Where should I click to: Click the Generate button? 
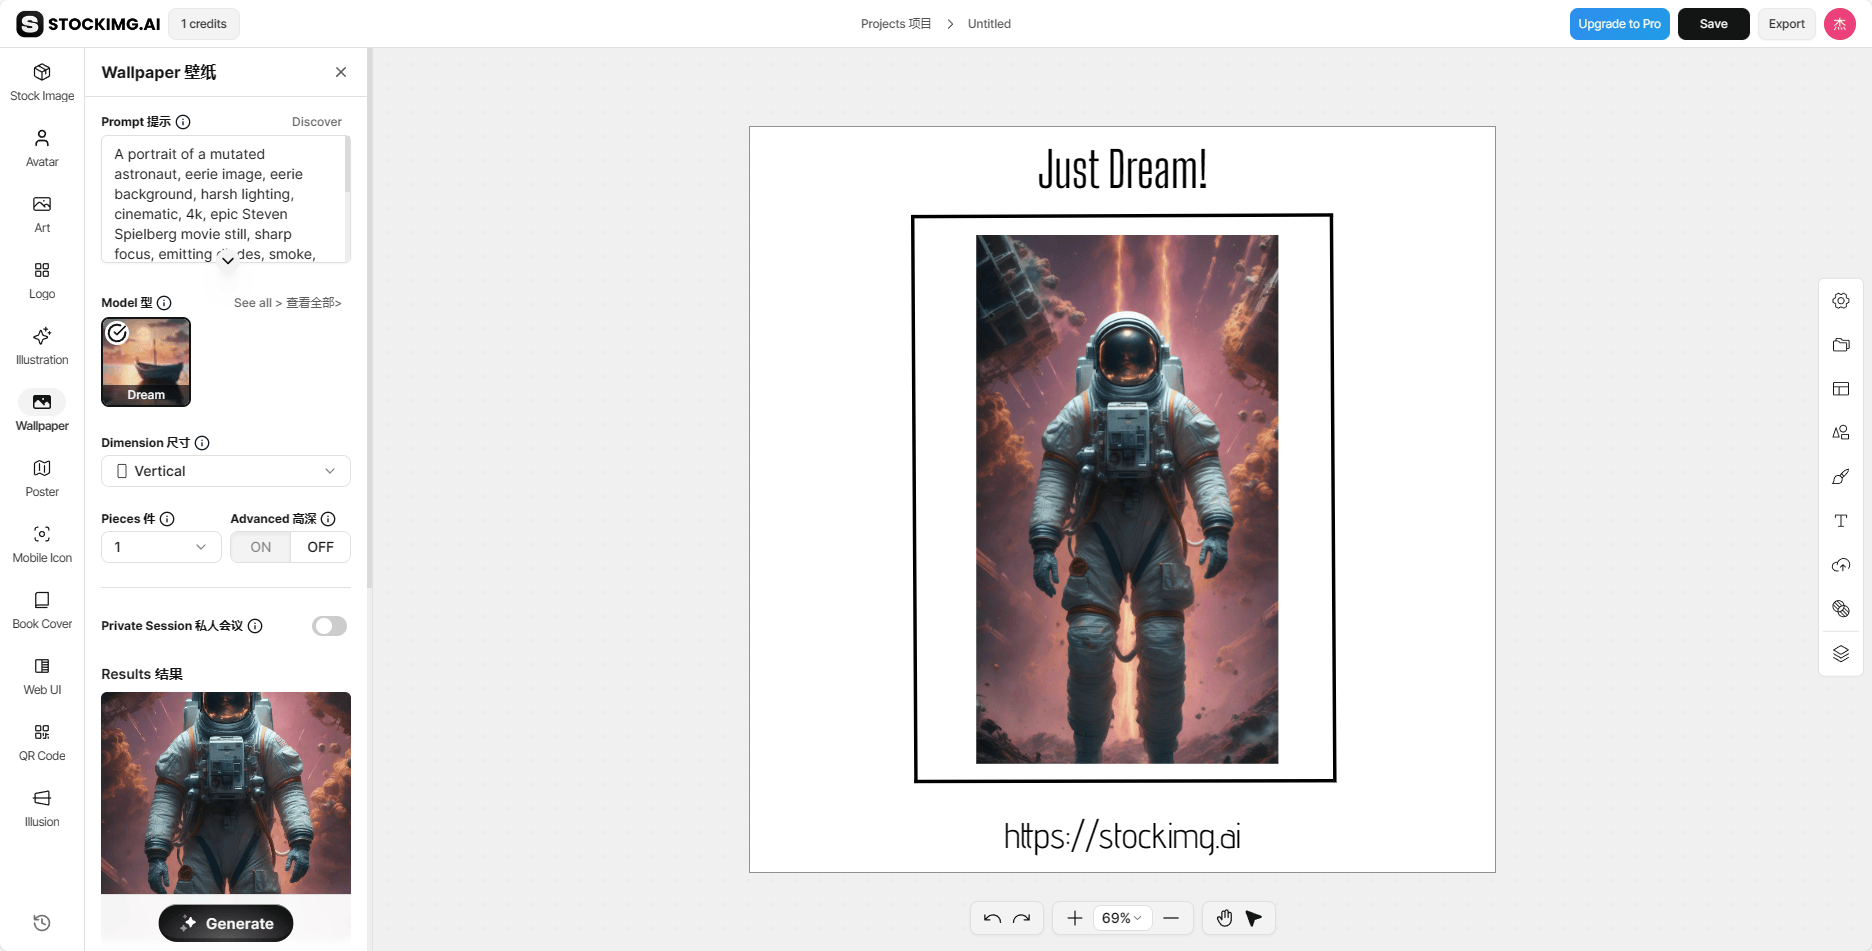[225, 923]
